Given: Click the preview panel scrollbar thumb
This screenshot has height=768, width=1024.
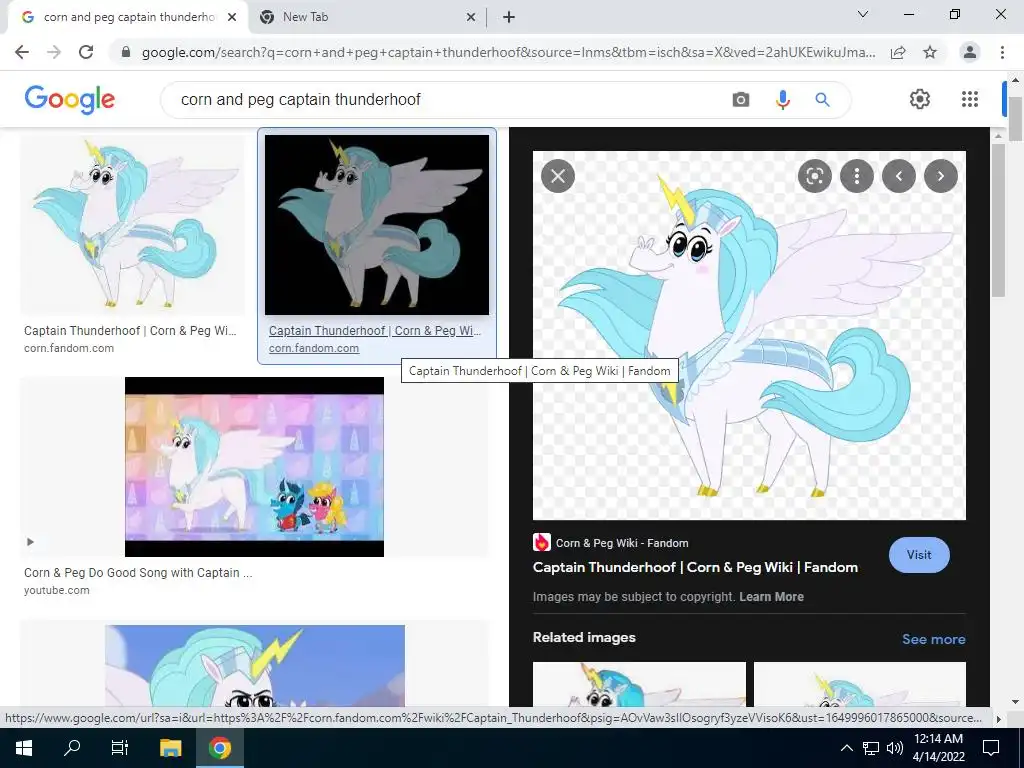Looking at the screenshot, I should click(997, 220).
